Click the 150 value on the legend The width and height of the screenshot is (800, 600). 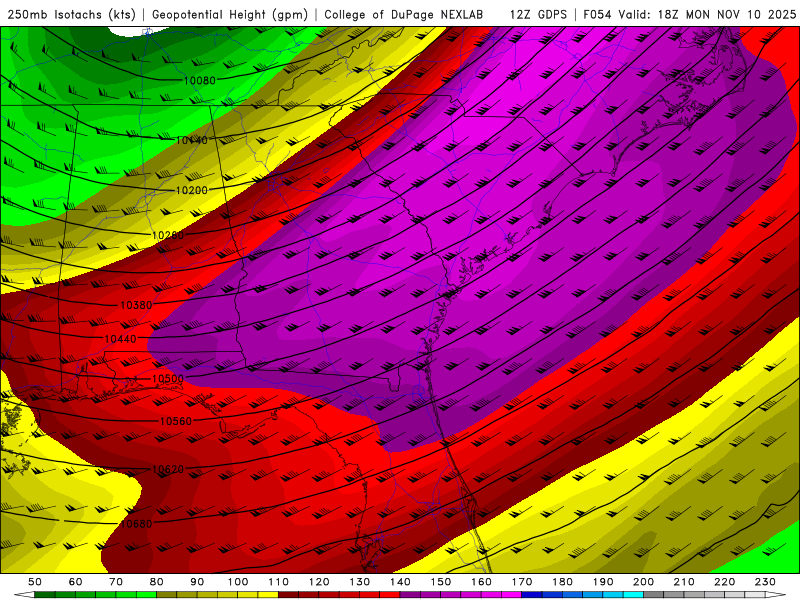pyautogui.click(x=441, y=582)
